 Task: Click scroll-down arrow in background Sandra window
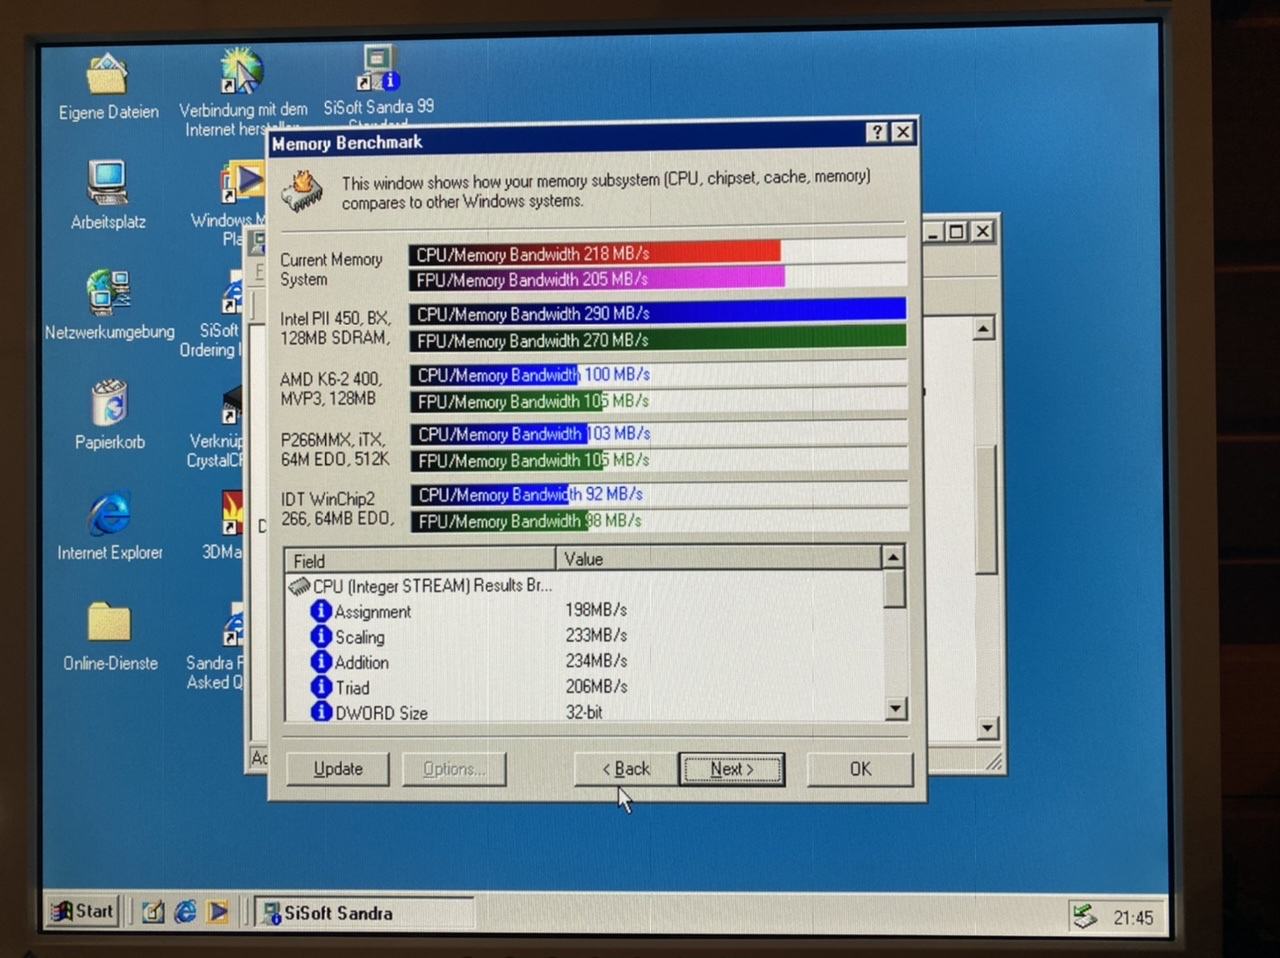987,728
